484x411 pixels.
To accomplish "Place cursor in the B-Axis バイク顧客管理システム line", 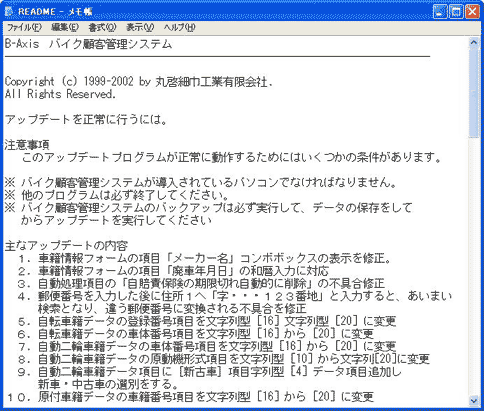I will (x=88, y=44).
